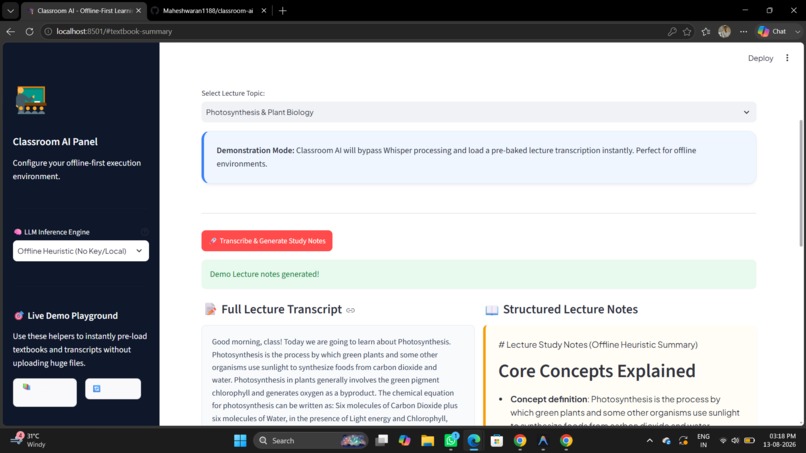This screenshot has height=453, width=806.
Task: Click anchor link icon beside Full Lecture Transcript
Action: [351, 310]
